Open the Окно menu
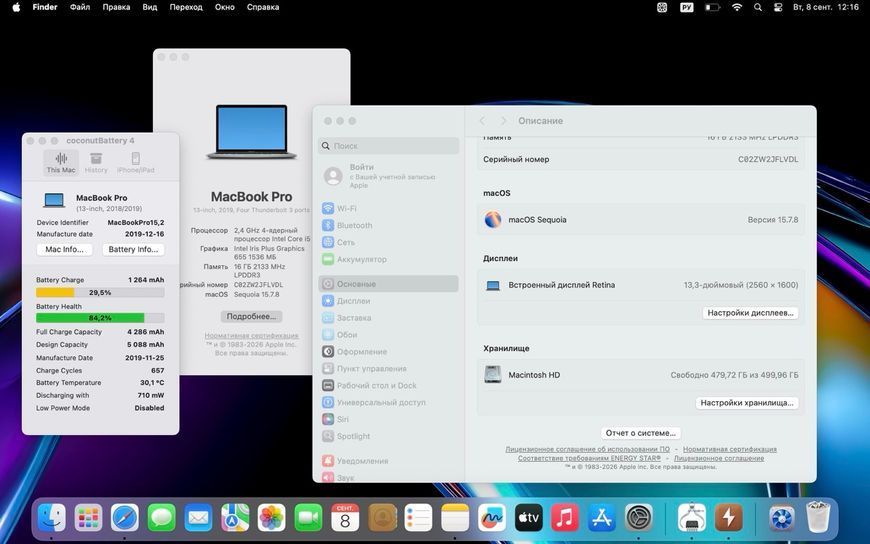This screenshot has height=544, width=870. (225, 7)
